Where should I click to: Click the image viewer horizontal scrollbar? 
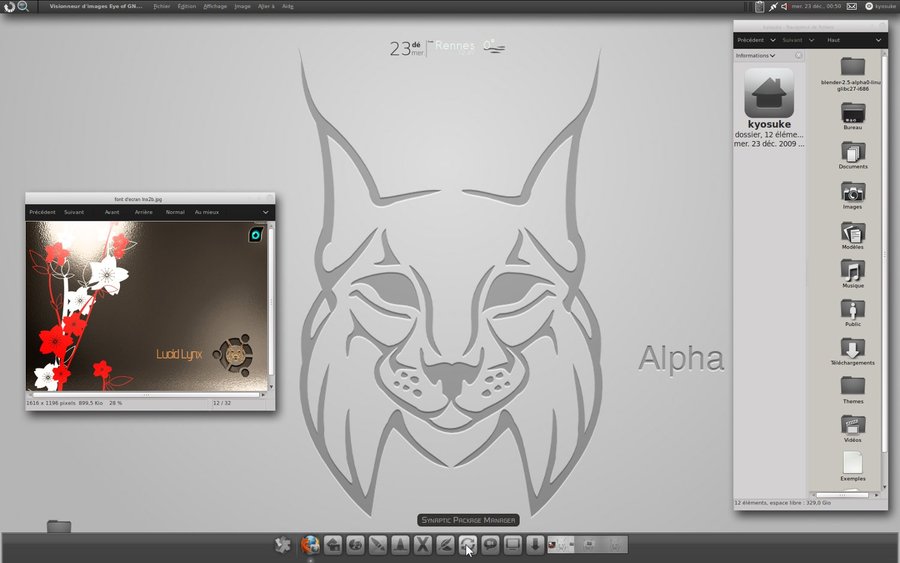tap(146, 395)
